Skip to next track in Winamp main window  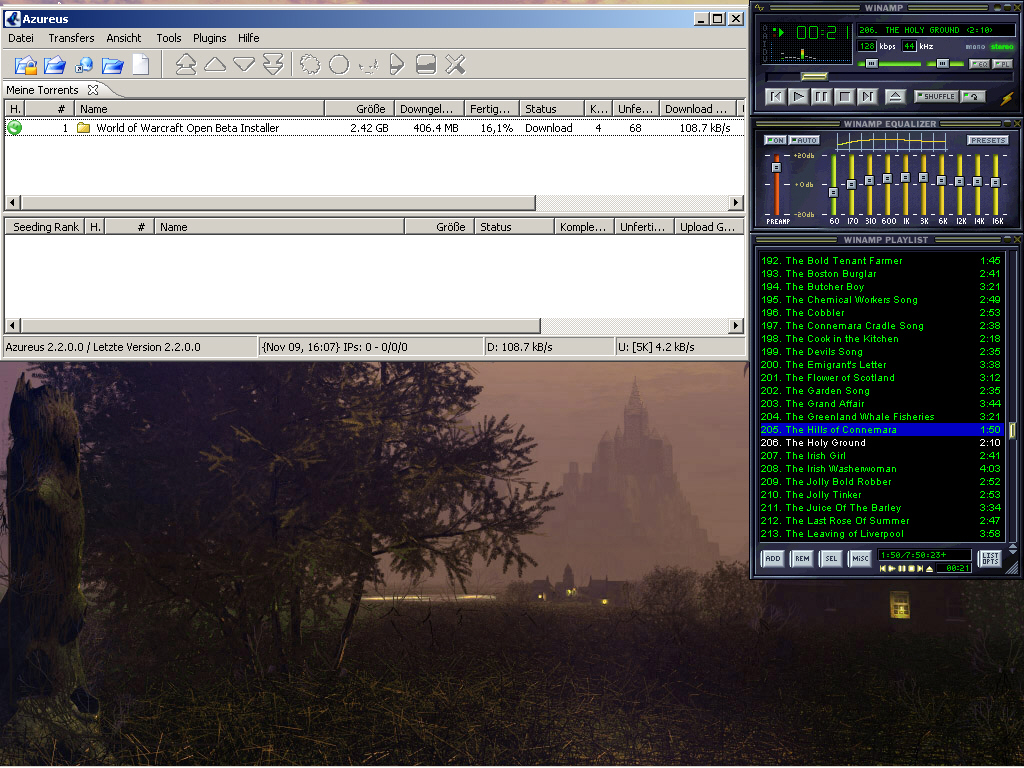[867, 97]
